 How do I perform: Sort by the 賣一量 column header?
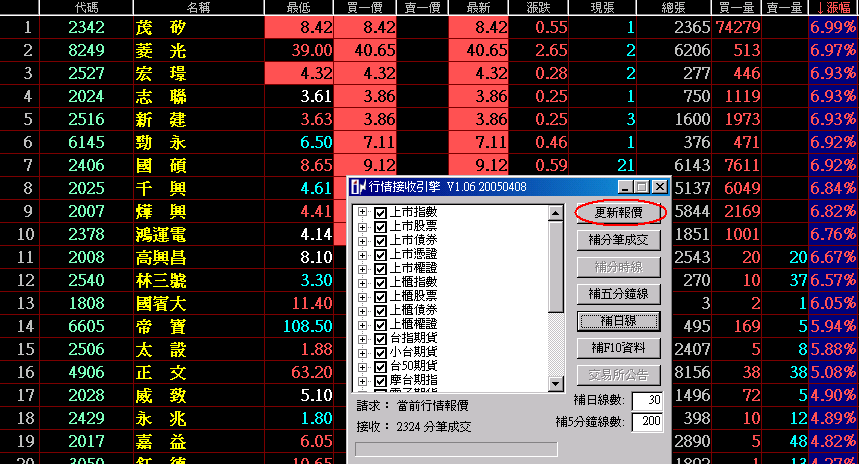[x=784, y=7]
